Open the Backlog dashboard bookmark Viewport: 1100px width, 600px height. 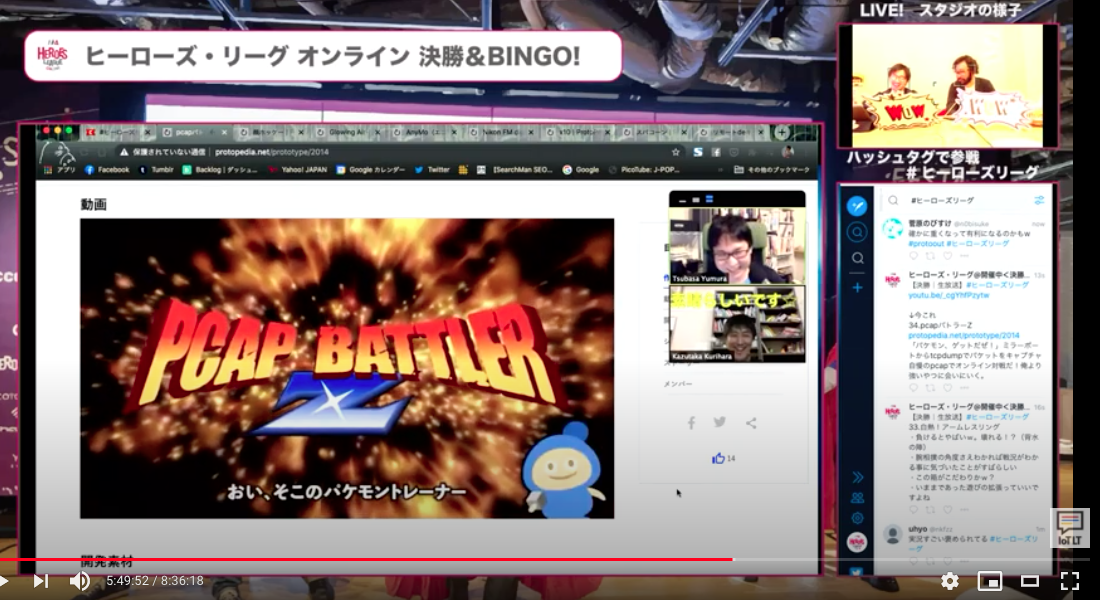click(220, 170)
